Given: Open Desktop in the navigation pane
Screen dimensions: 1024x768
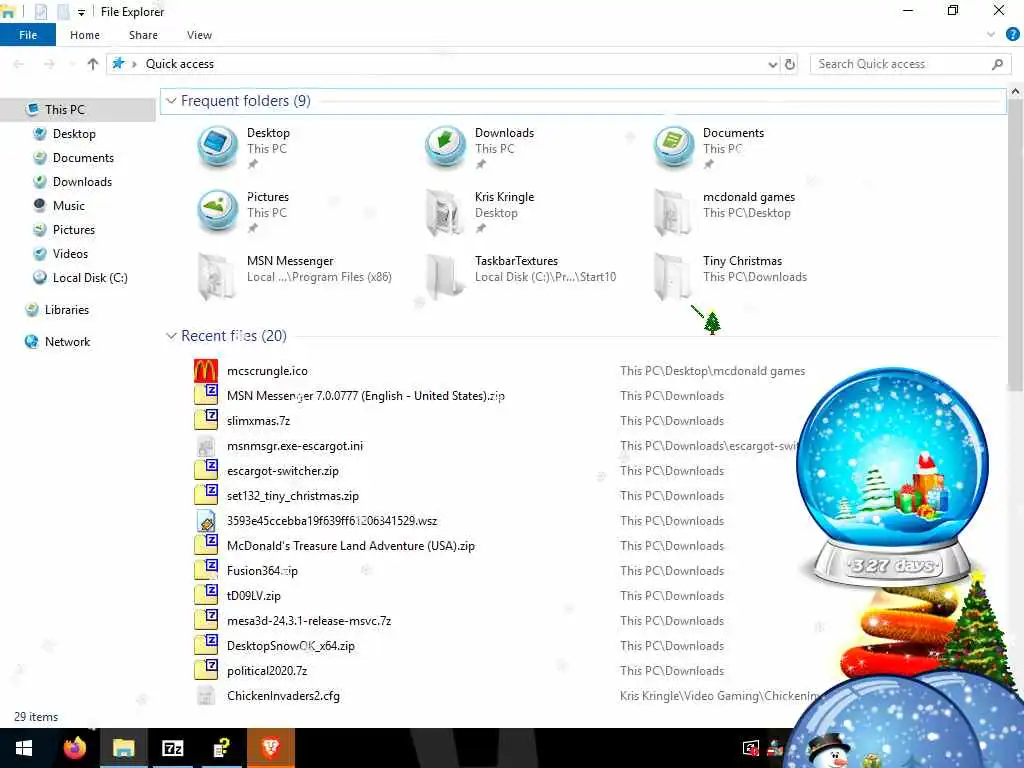Looking at the screenshot, I should 74,134.
